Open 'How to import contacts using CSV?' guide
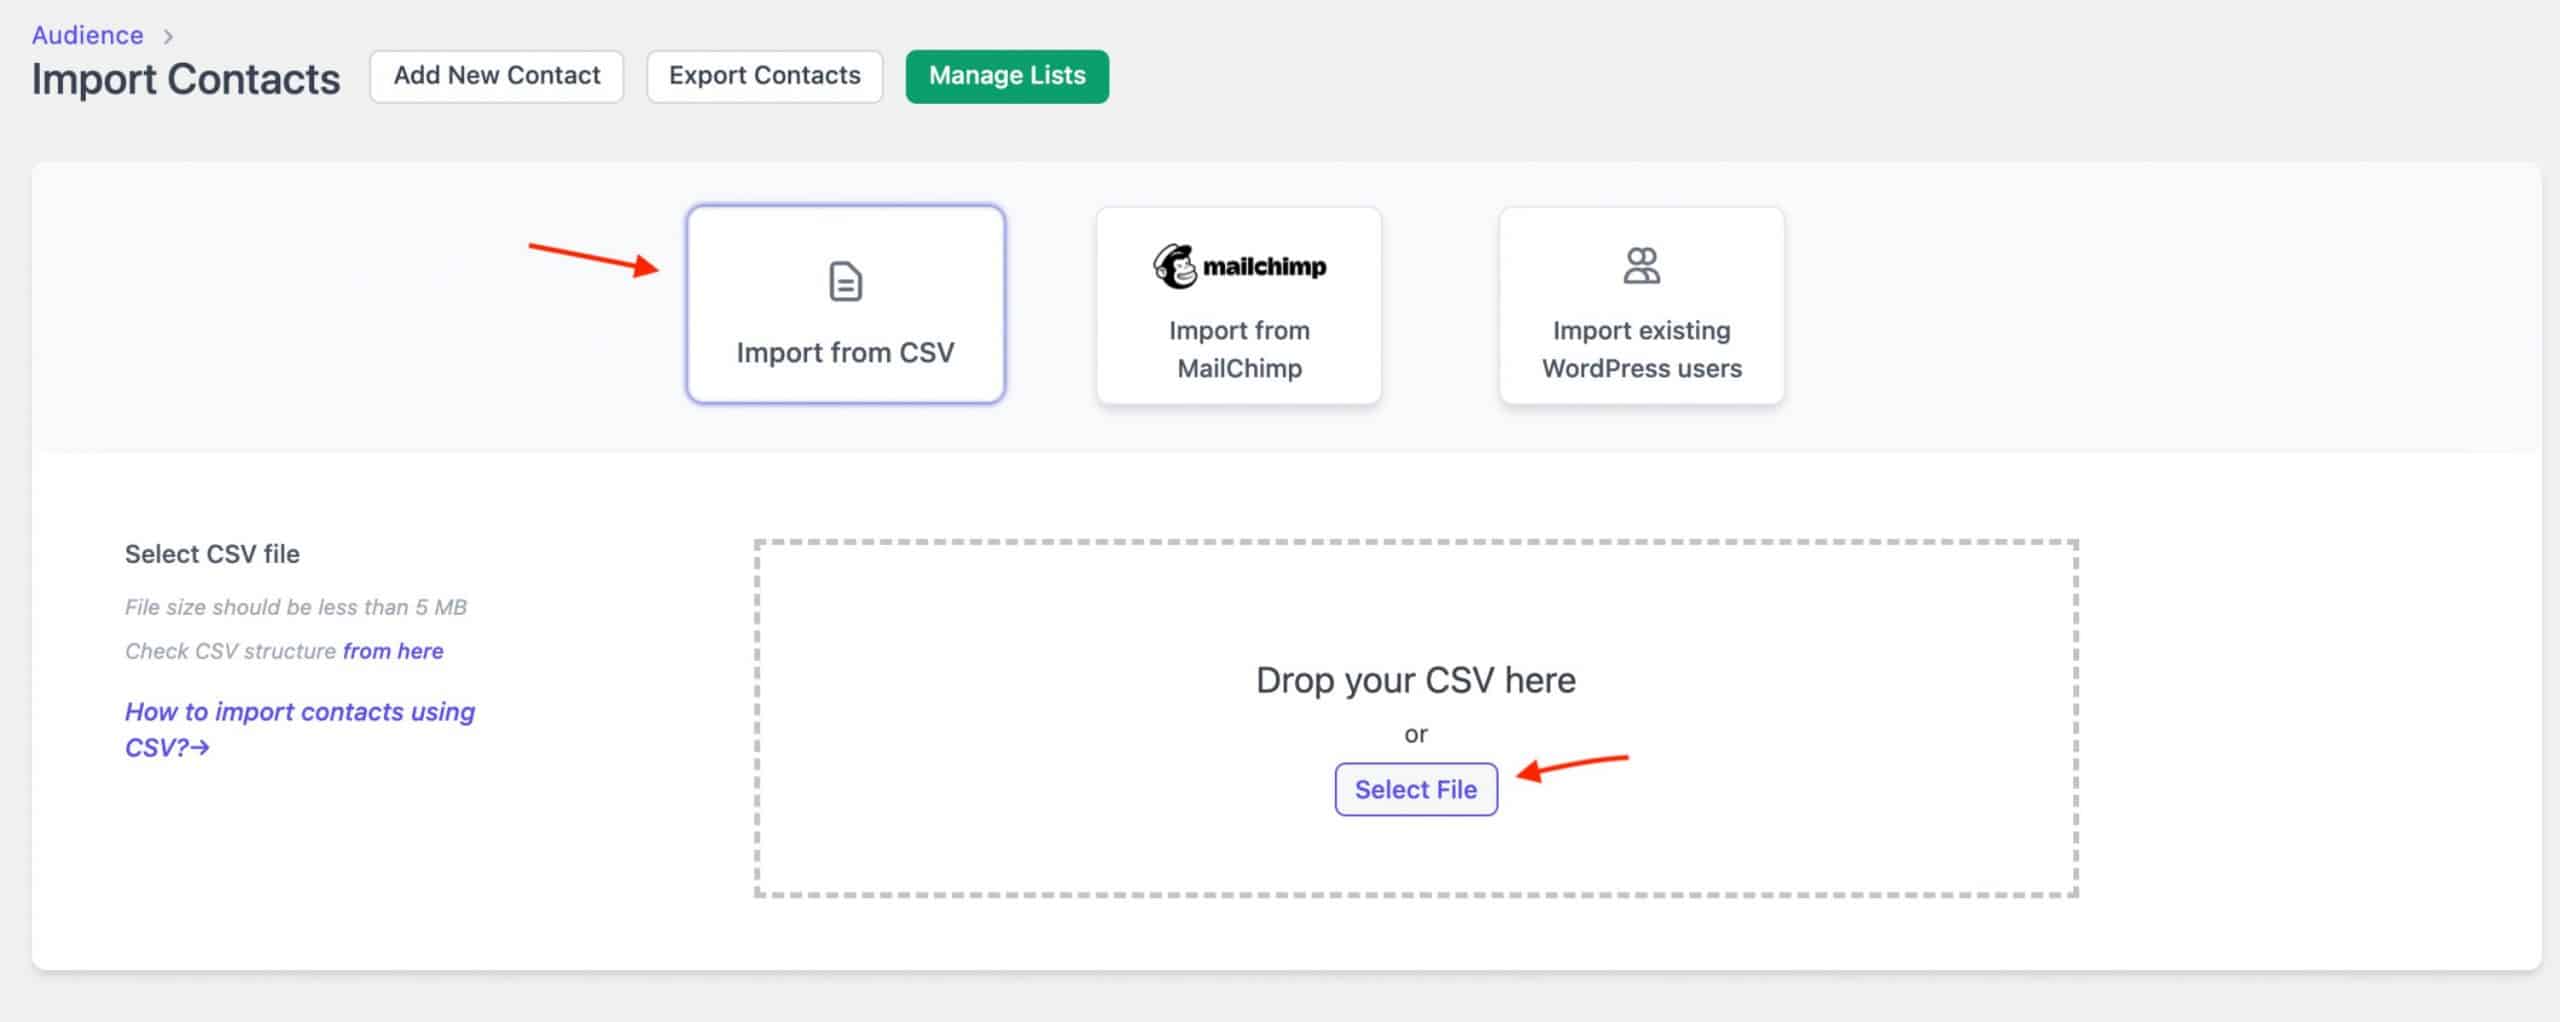 point(299,729)
